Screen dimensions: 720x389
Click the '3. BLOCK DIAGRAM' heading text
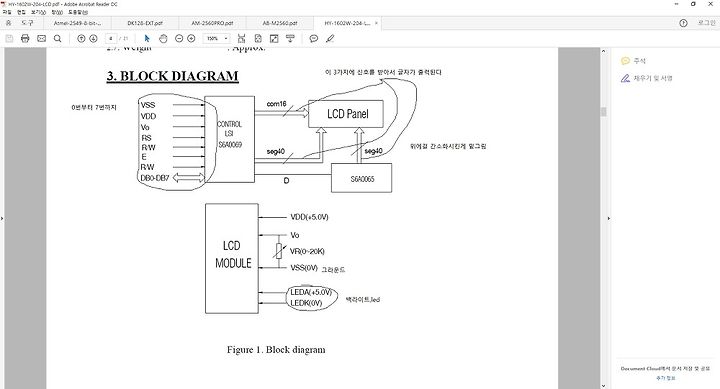tap(173, 76)
